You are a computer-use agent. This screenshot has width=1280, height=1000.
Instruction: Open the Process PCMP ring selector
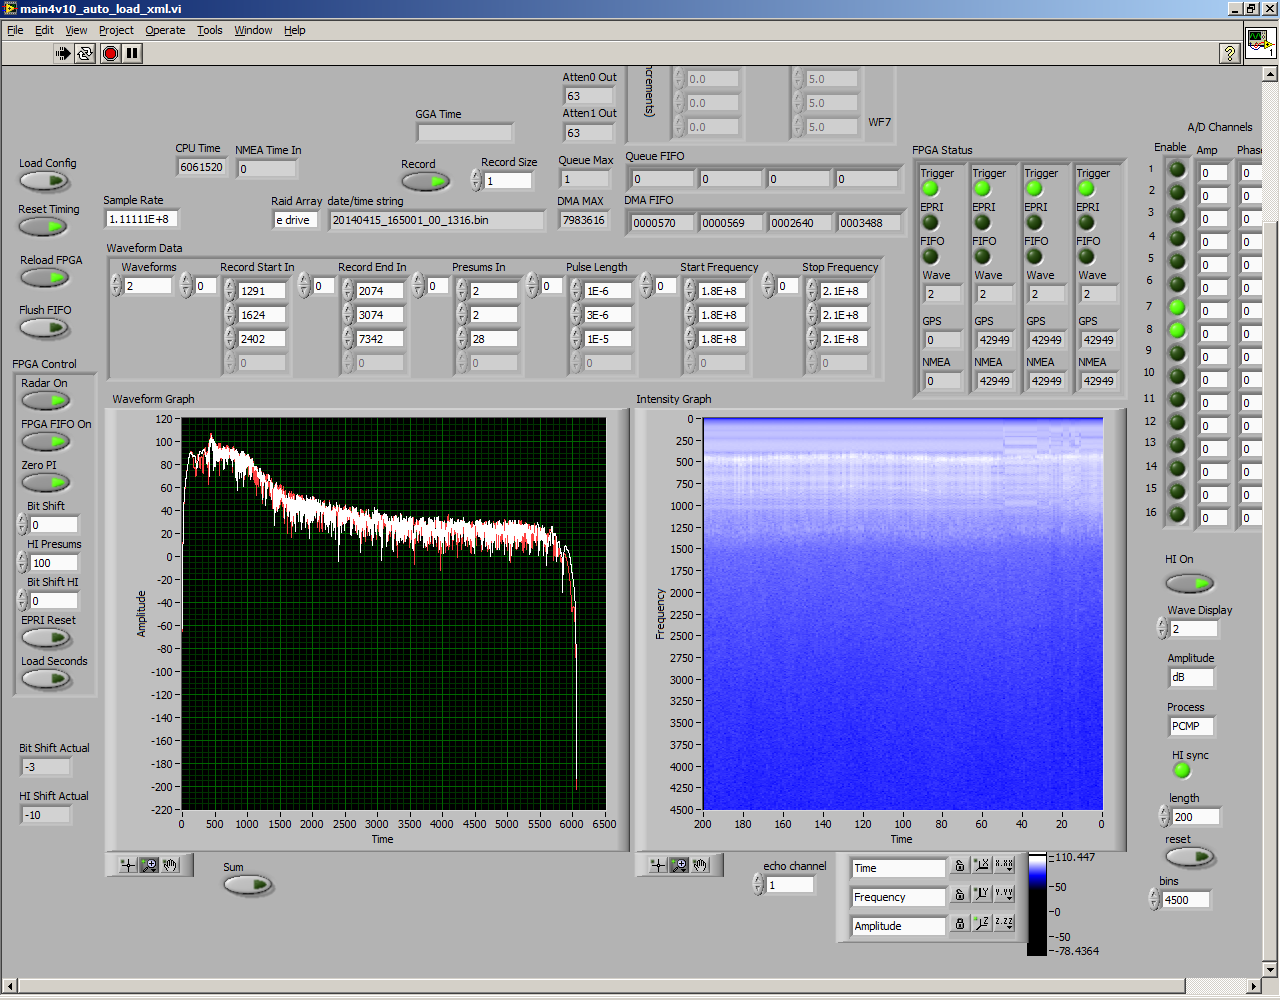click(x=1191, y=727)
